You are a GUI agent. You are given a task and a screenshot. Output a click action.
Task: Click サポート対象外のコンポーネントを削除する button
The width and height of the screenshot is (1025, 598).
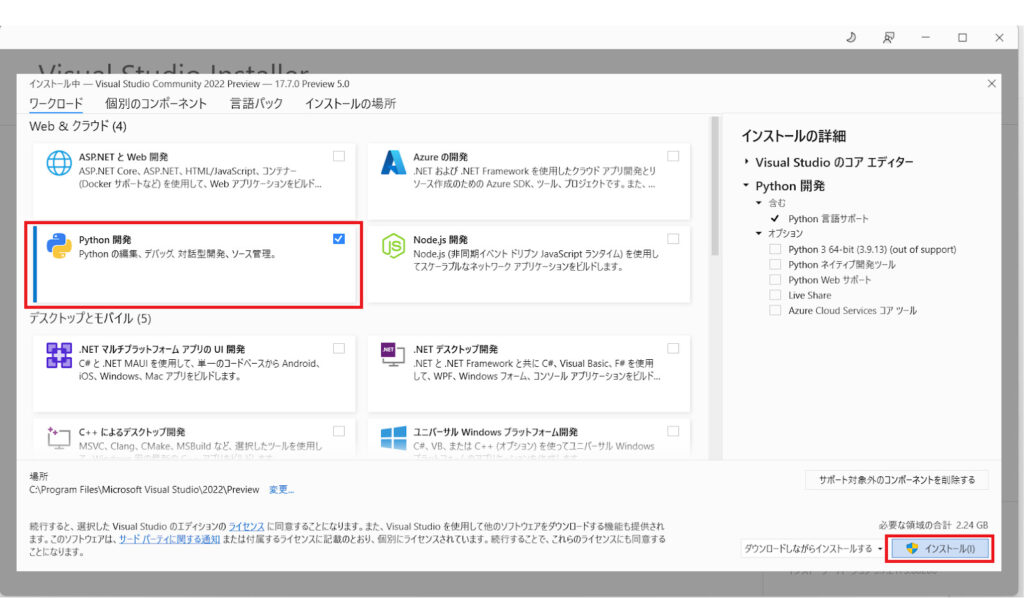(896, 480)
